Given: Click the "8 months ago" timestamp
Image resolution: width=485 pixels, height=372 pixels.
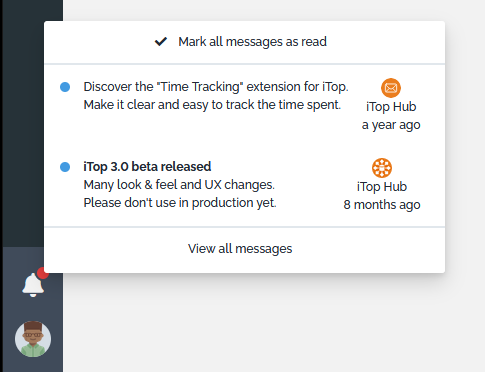Looking at the screenshot, I should click(x=382, y=205).
